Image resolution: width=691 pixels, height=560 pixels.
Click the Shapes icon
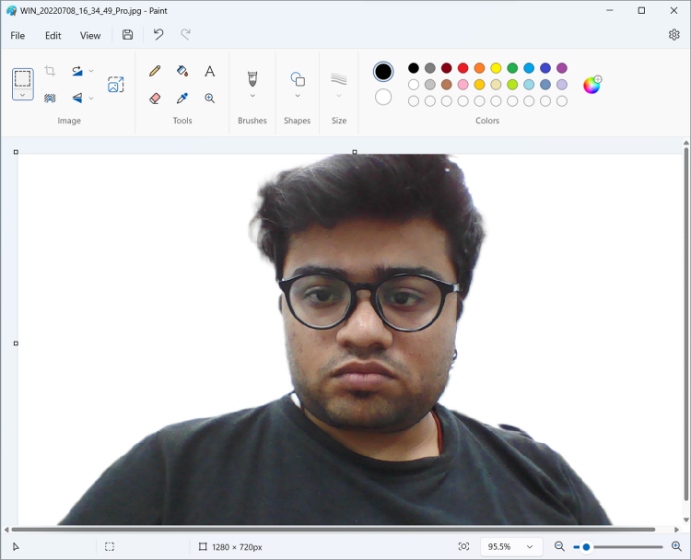(297, 79)
